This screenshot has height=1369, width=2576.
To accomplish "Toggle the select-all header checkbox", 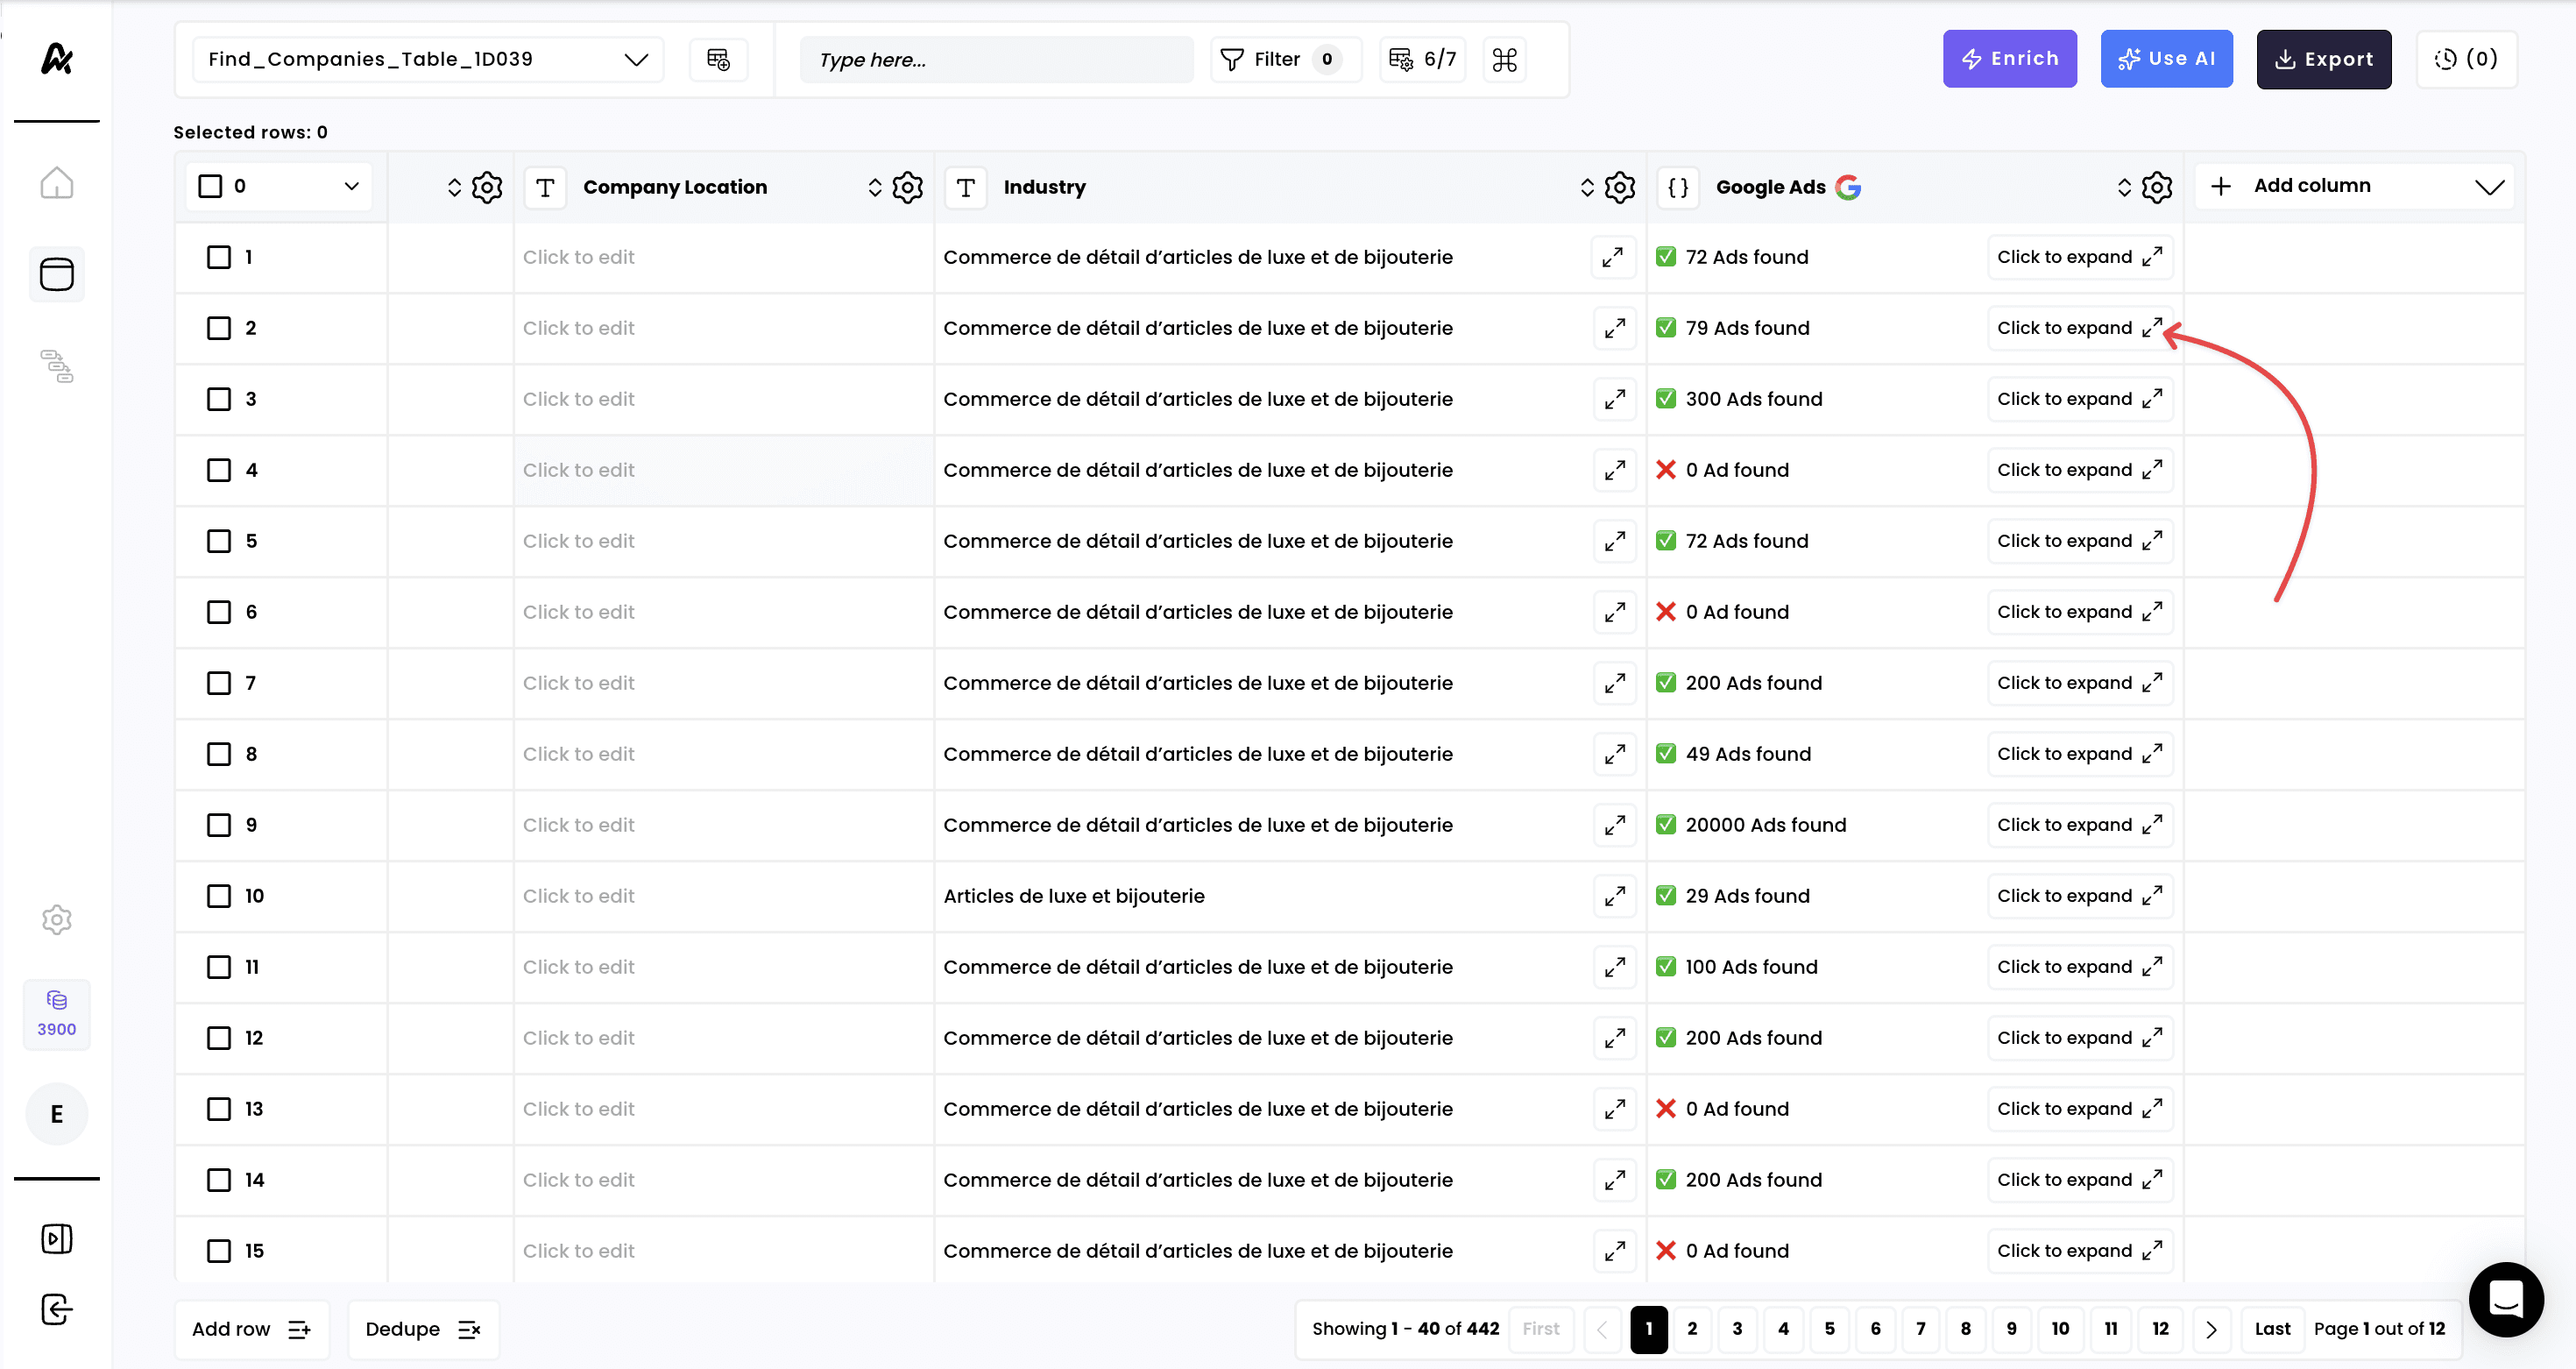I will pyautogui.click(x=210, y=186).
